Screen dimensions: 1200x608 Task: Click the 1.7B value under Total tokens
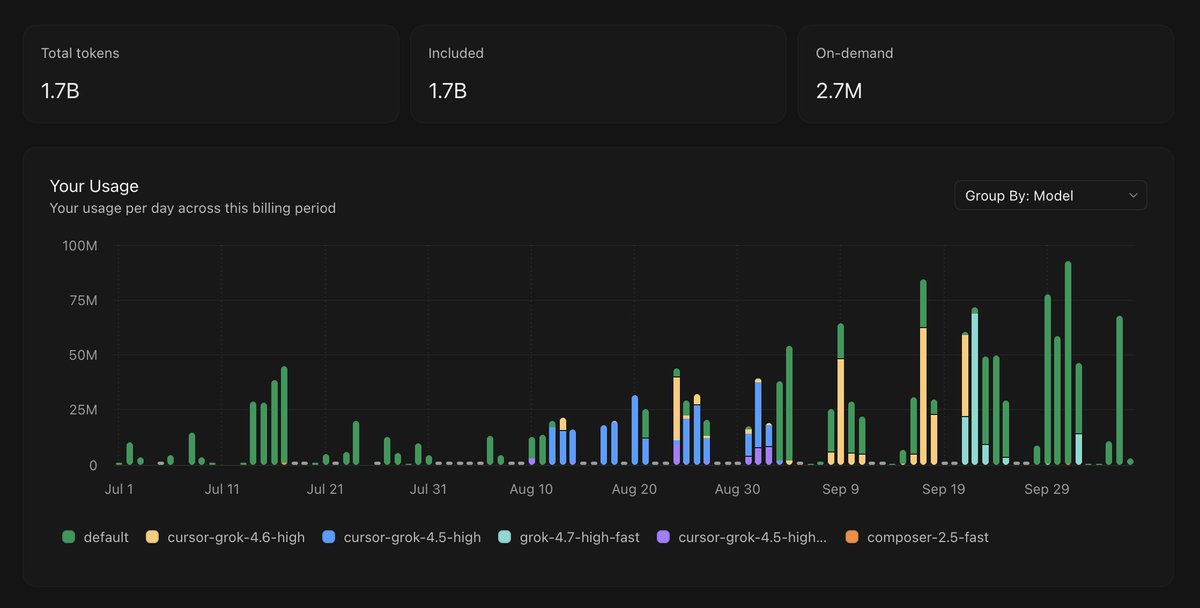[60, 91]
